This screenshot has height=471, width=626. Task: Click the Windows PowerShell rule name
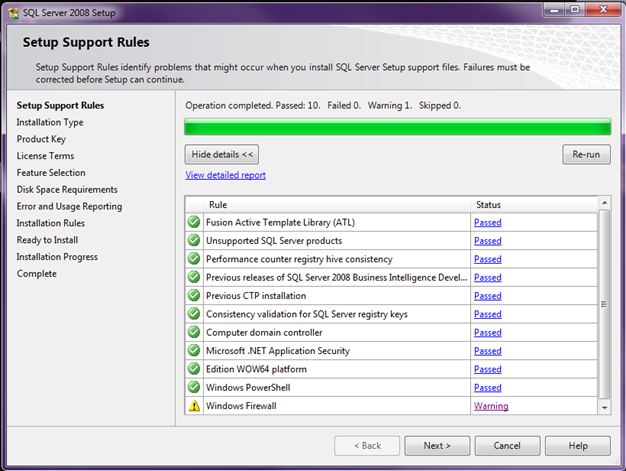pos(248,388)
